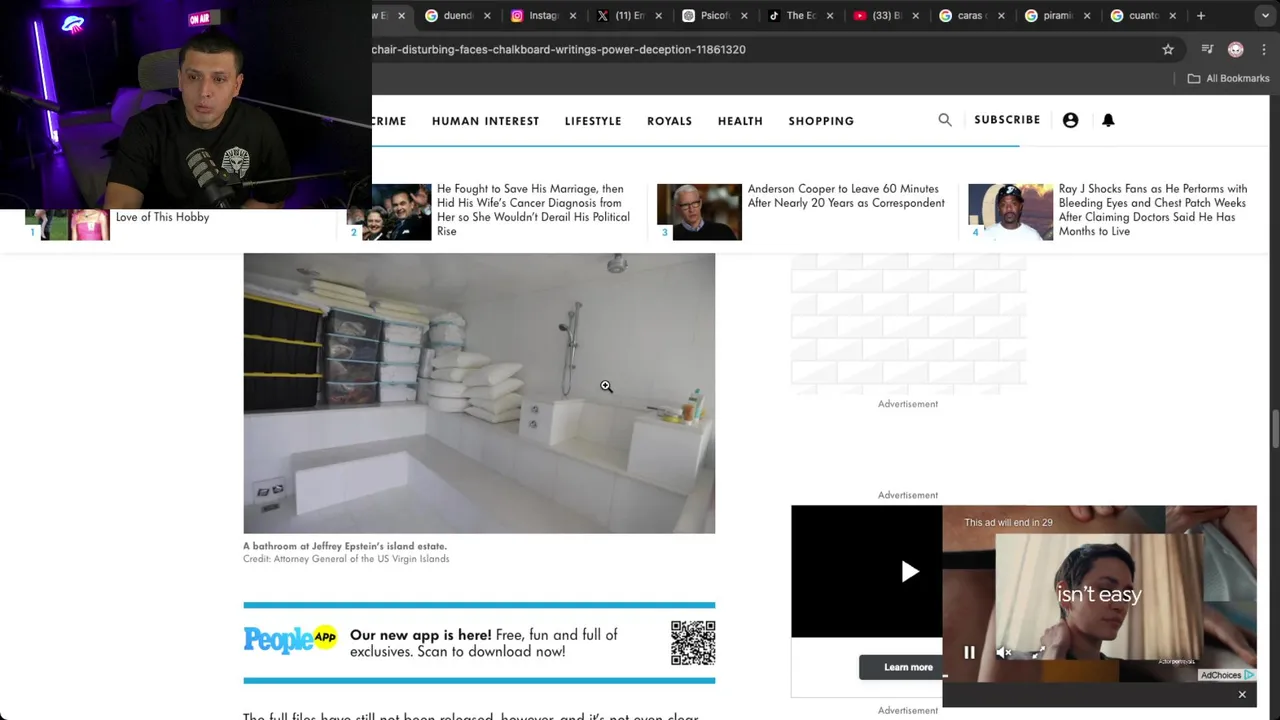Close the piramid tab
Screen dimensions: 1280x720
[x=1087, y=16]
